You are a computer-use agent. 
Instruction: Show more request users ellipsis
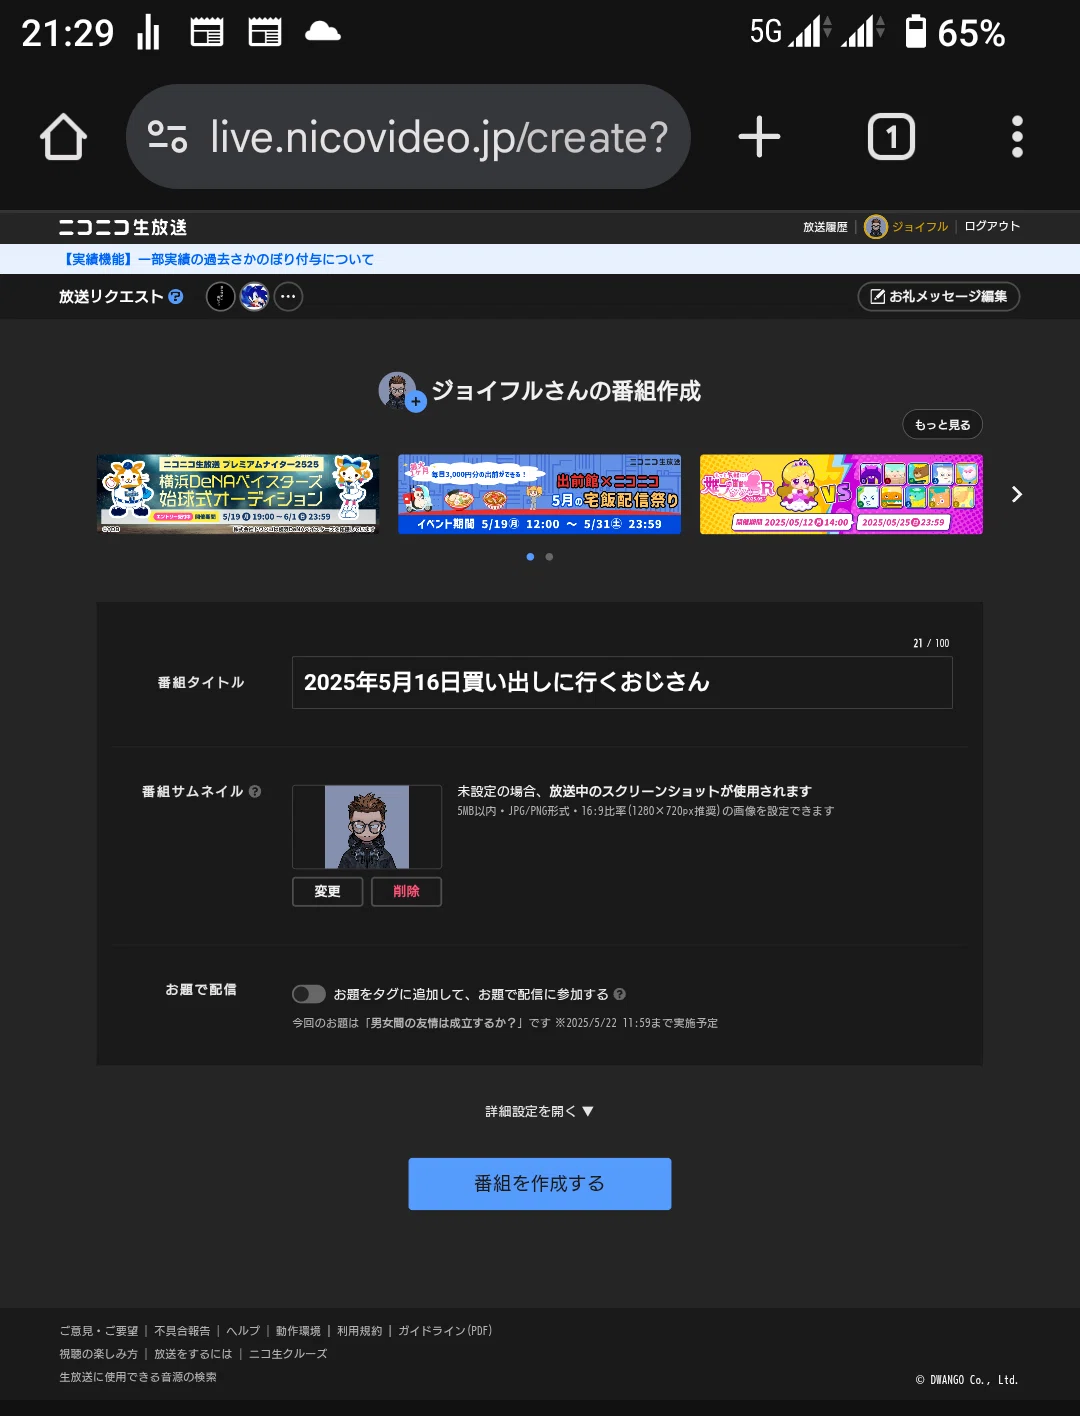click(x=288, y=297)
